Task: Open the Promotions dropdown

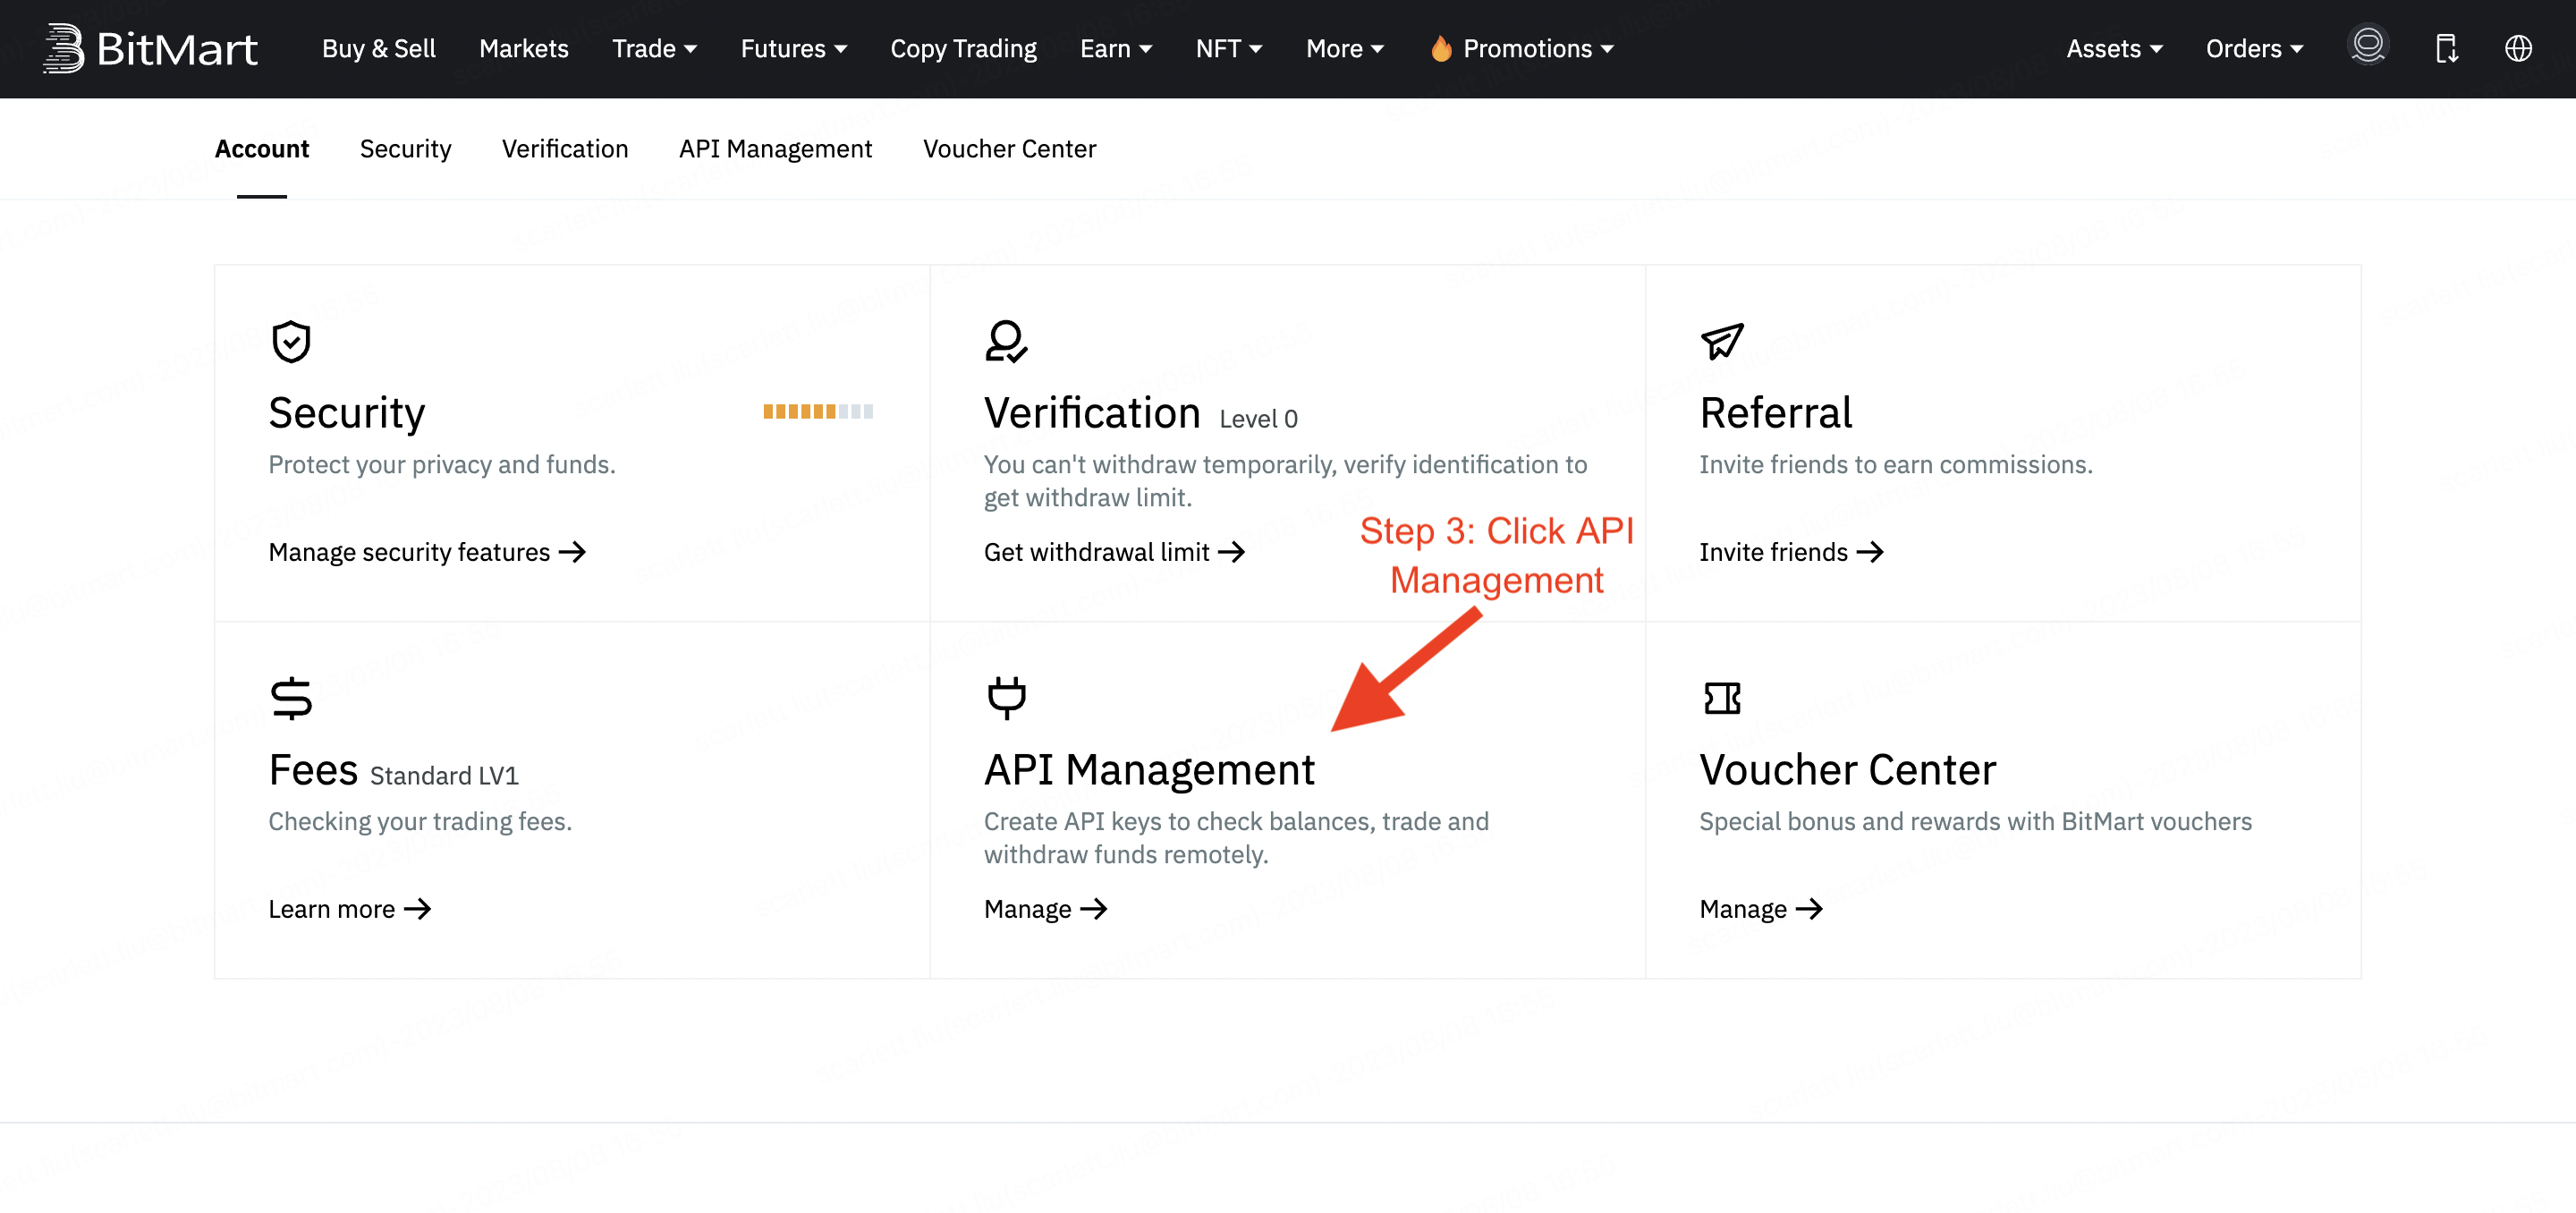Action: (x=1520, y=47)
